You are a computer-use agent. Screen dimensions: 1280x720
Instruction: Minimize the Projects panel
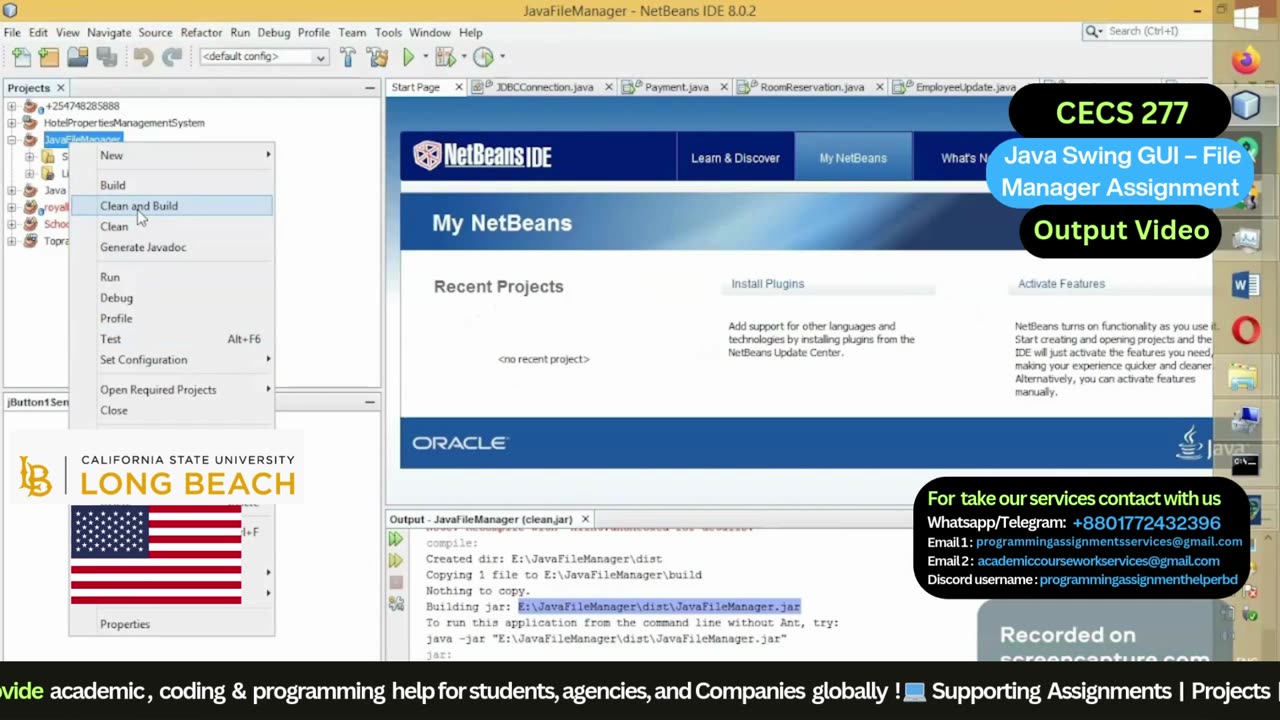click(370, 88)
